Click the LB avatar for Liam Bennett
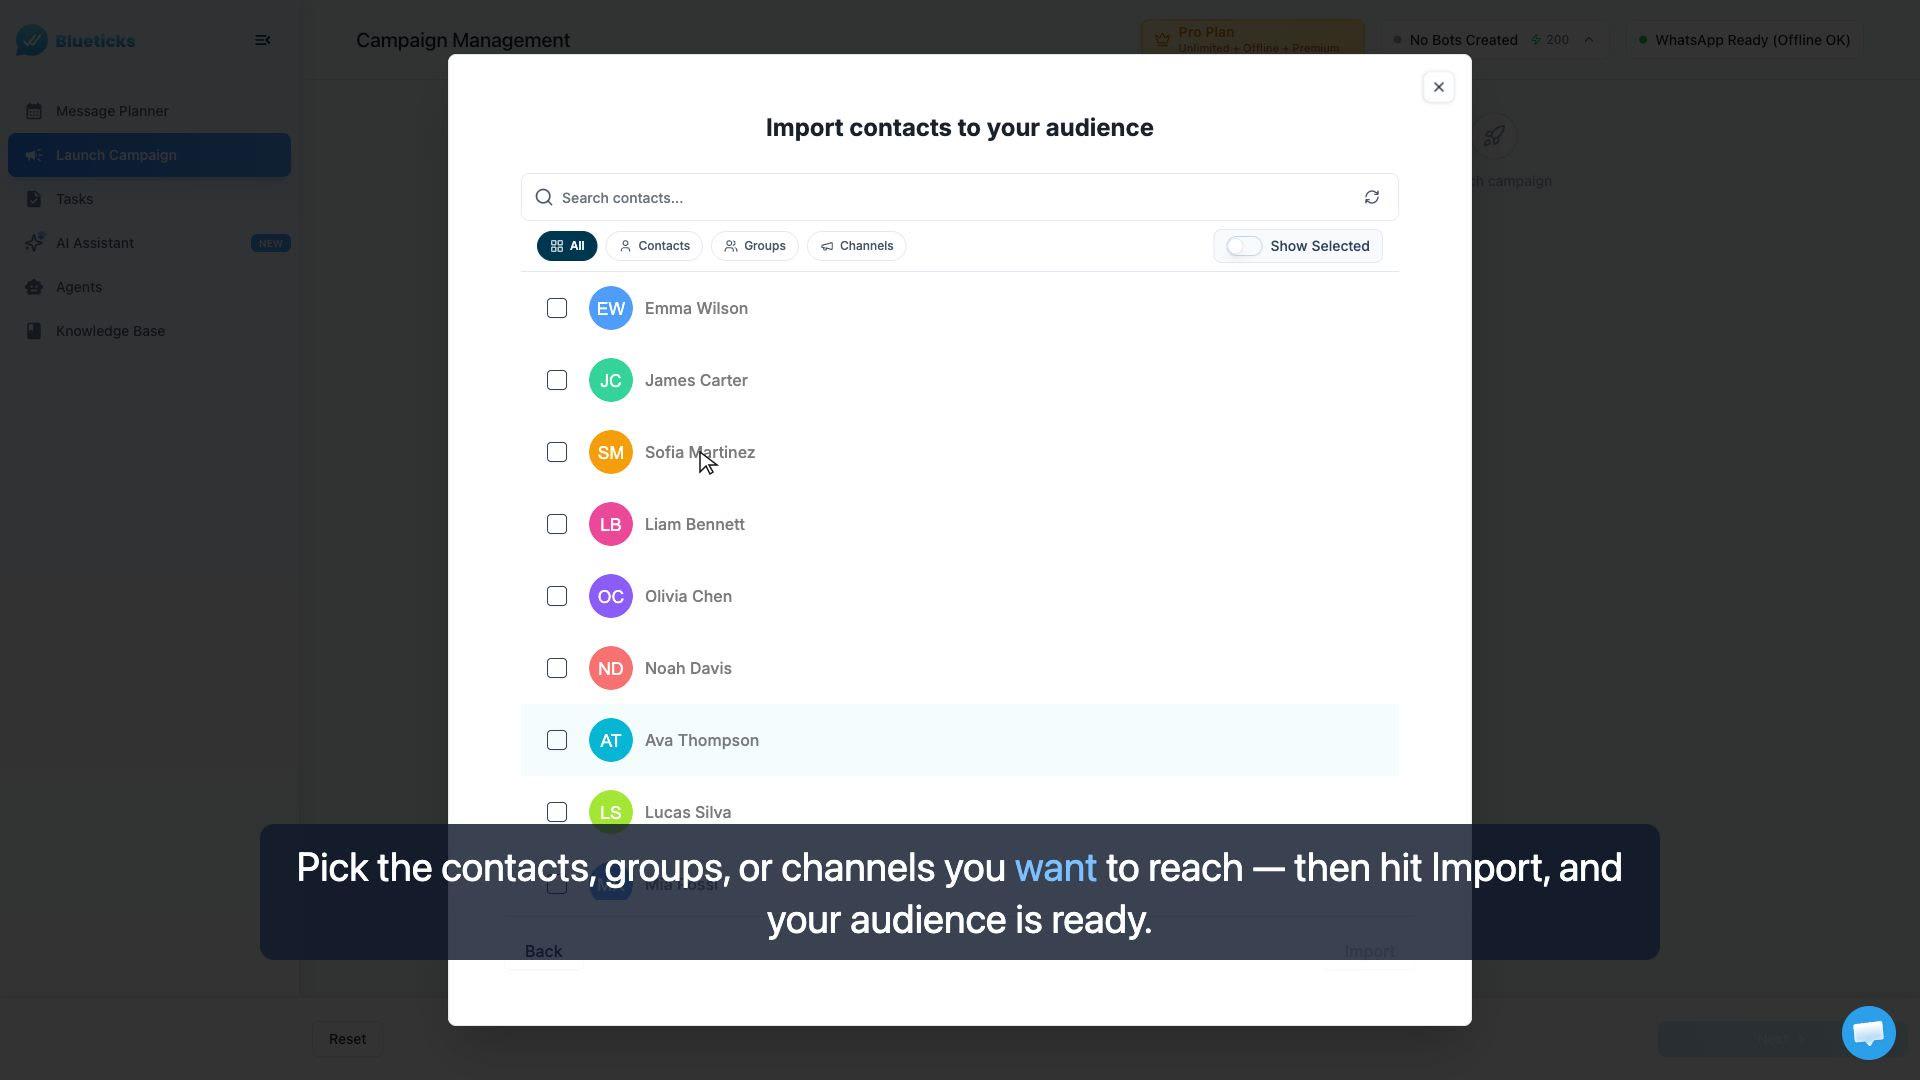Image resolution: width=1920 pixels, height=1080 pixels. coord(611,524)
